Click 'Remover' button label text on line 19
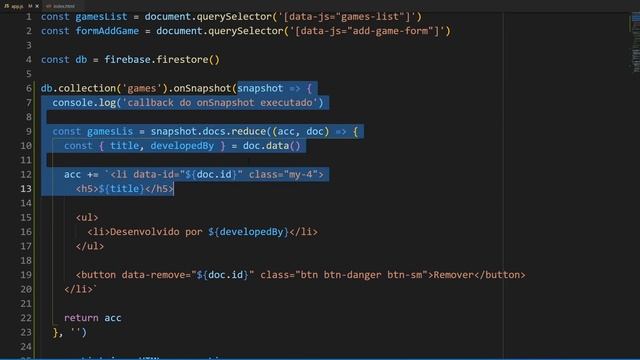640x360 pixels. (x=453, y=275)
